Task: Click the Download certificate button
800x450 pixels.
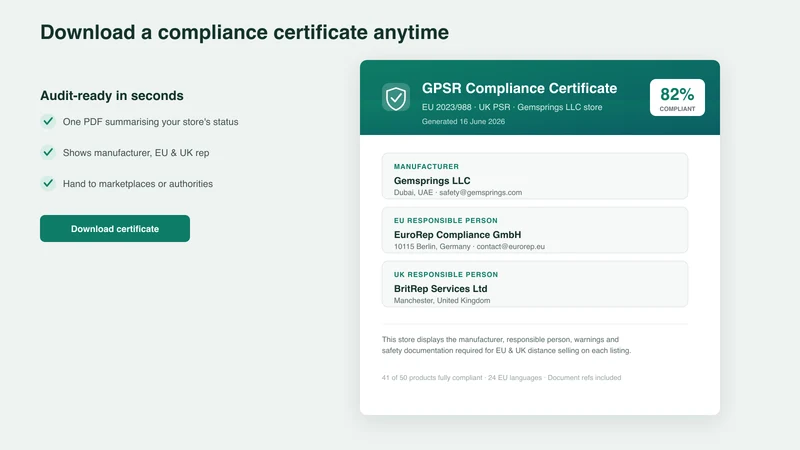Action: tap(115, 229)
